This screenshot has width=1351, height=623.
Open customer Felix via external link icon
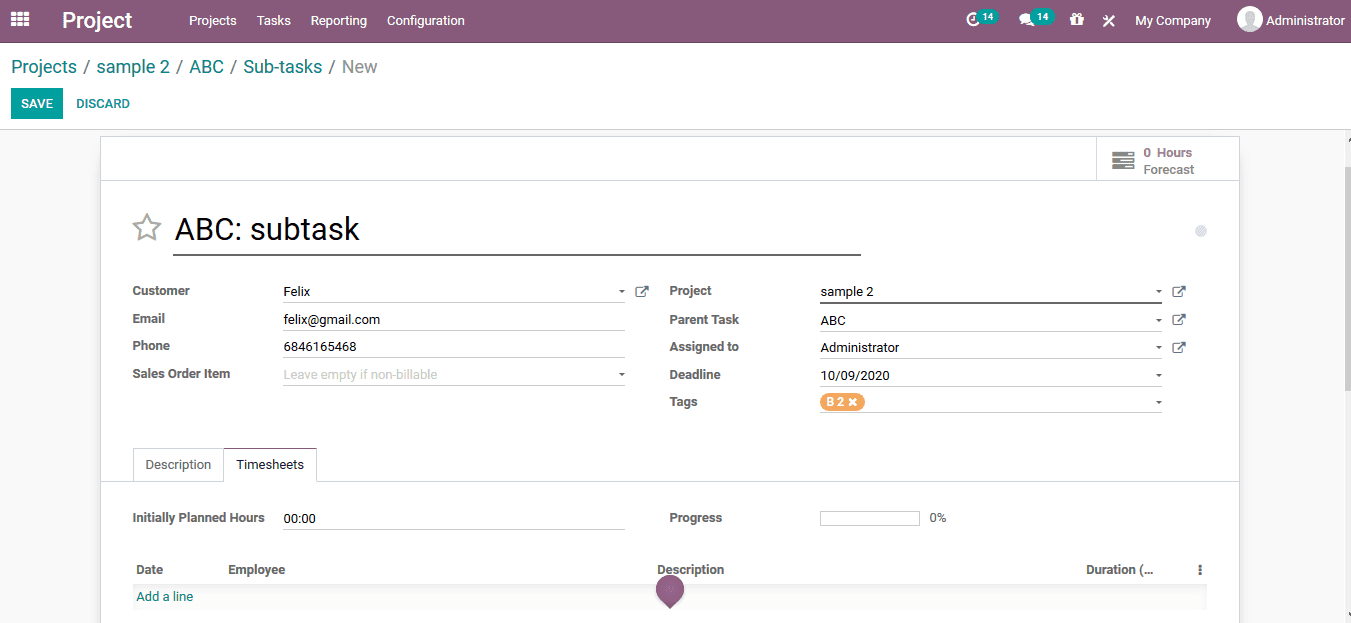tap(641, 291)
